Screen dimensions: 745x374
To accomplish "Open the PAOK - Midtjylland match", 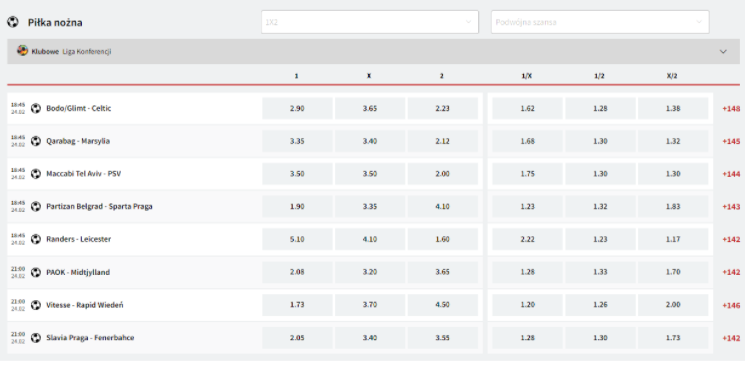I will [78, 272].
